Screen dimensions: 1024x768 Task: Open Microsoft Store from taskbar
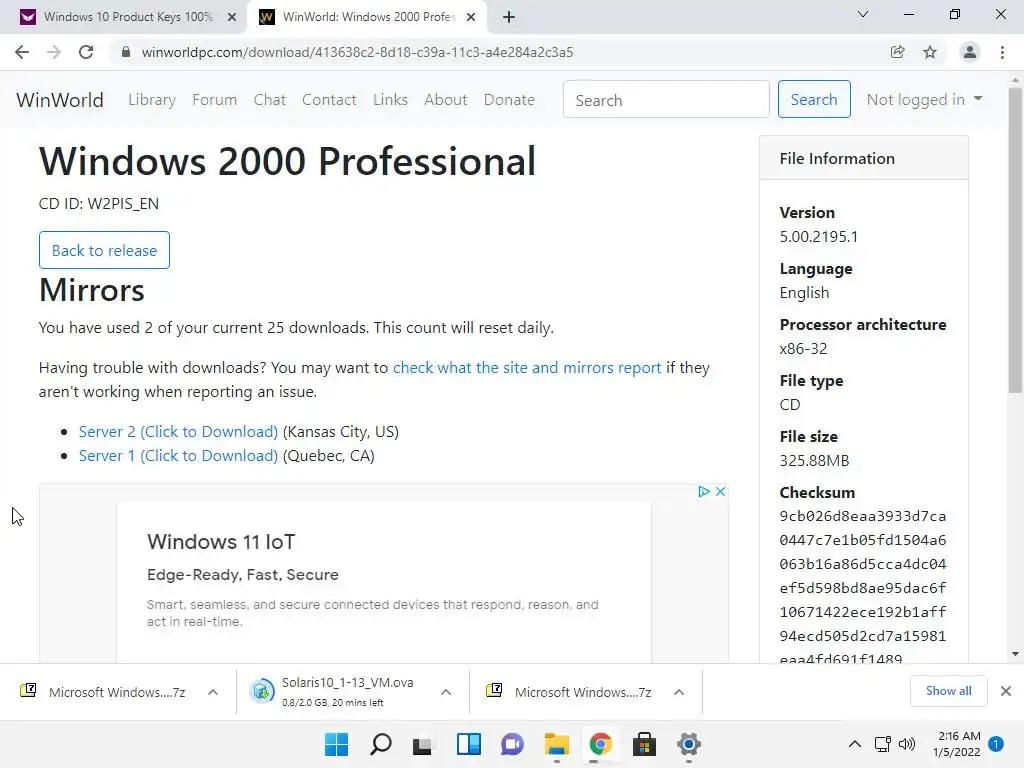[645, 744]
